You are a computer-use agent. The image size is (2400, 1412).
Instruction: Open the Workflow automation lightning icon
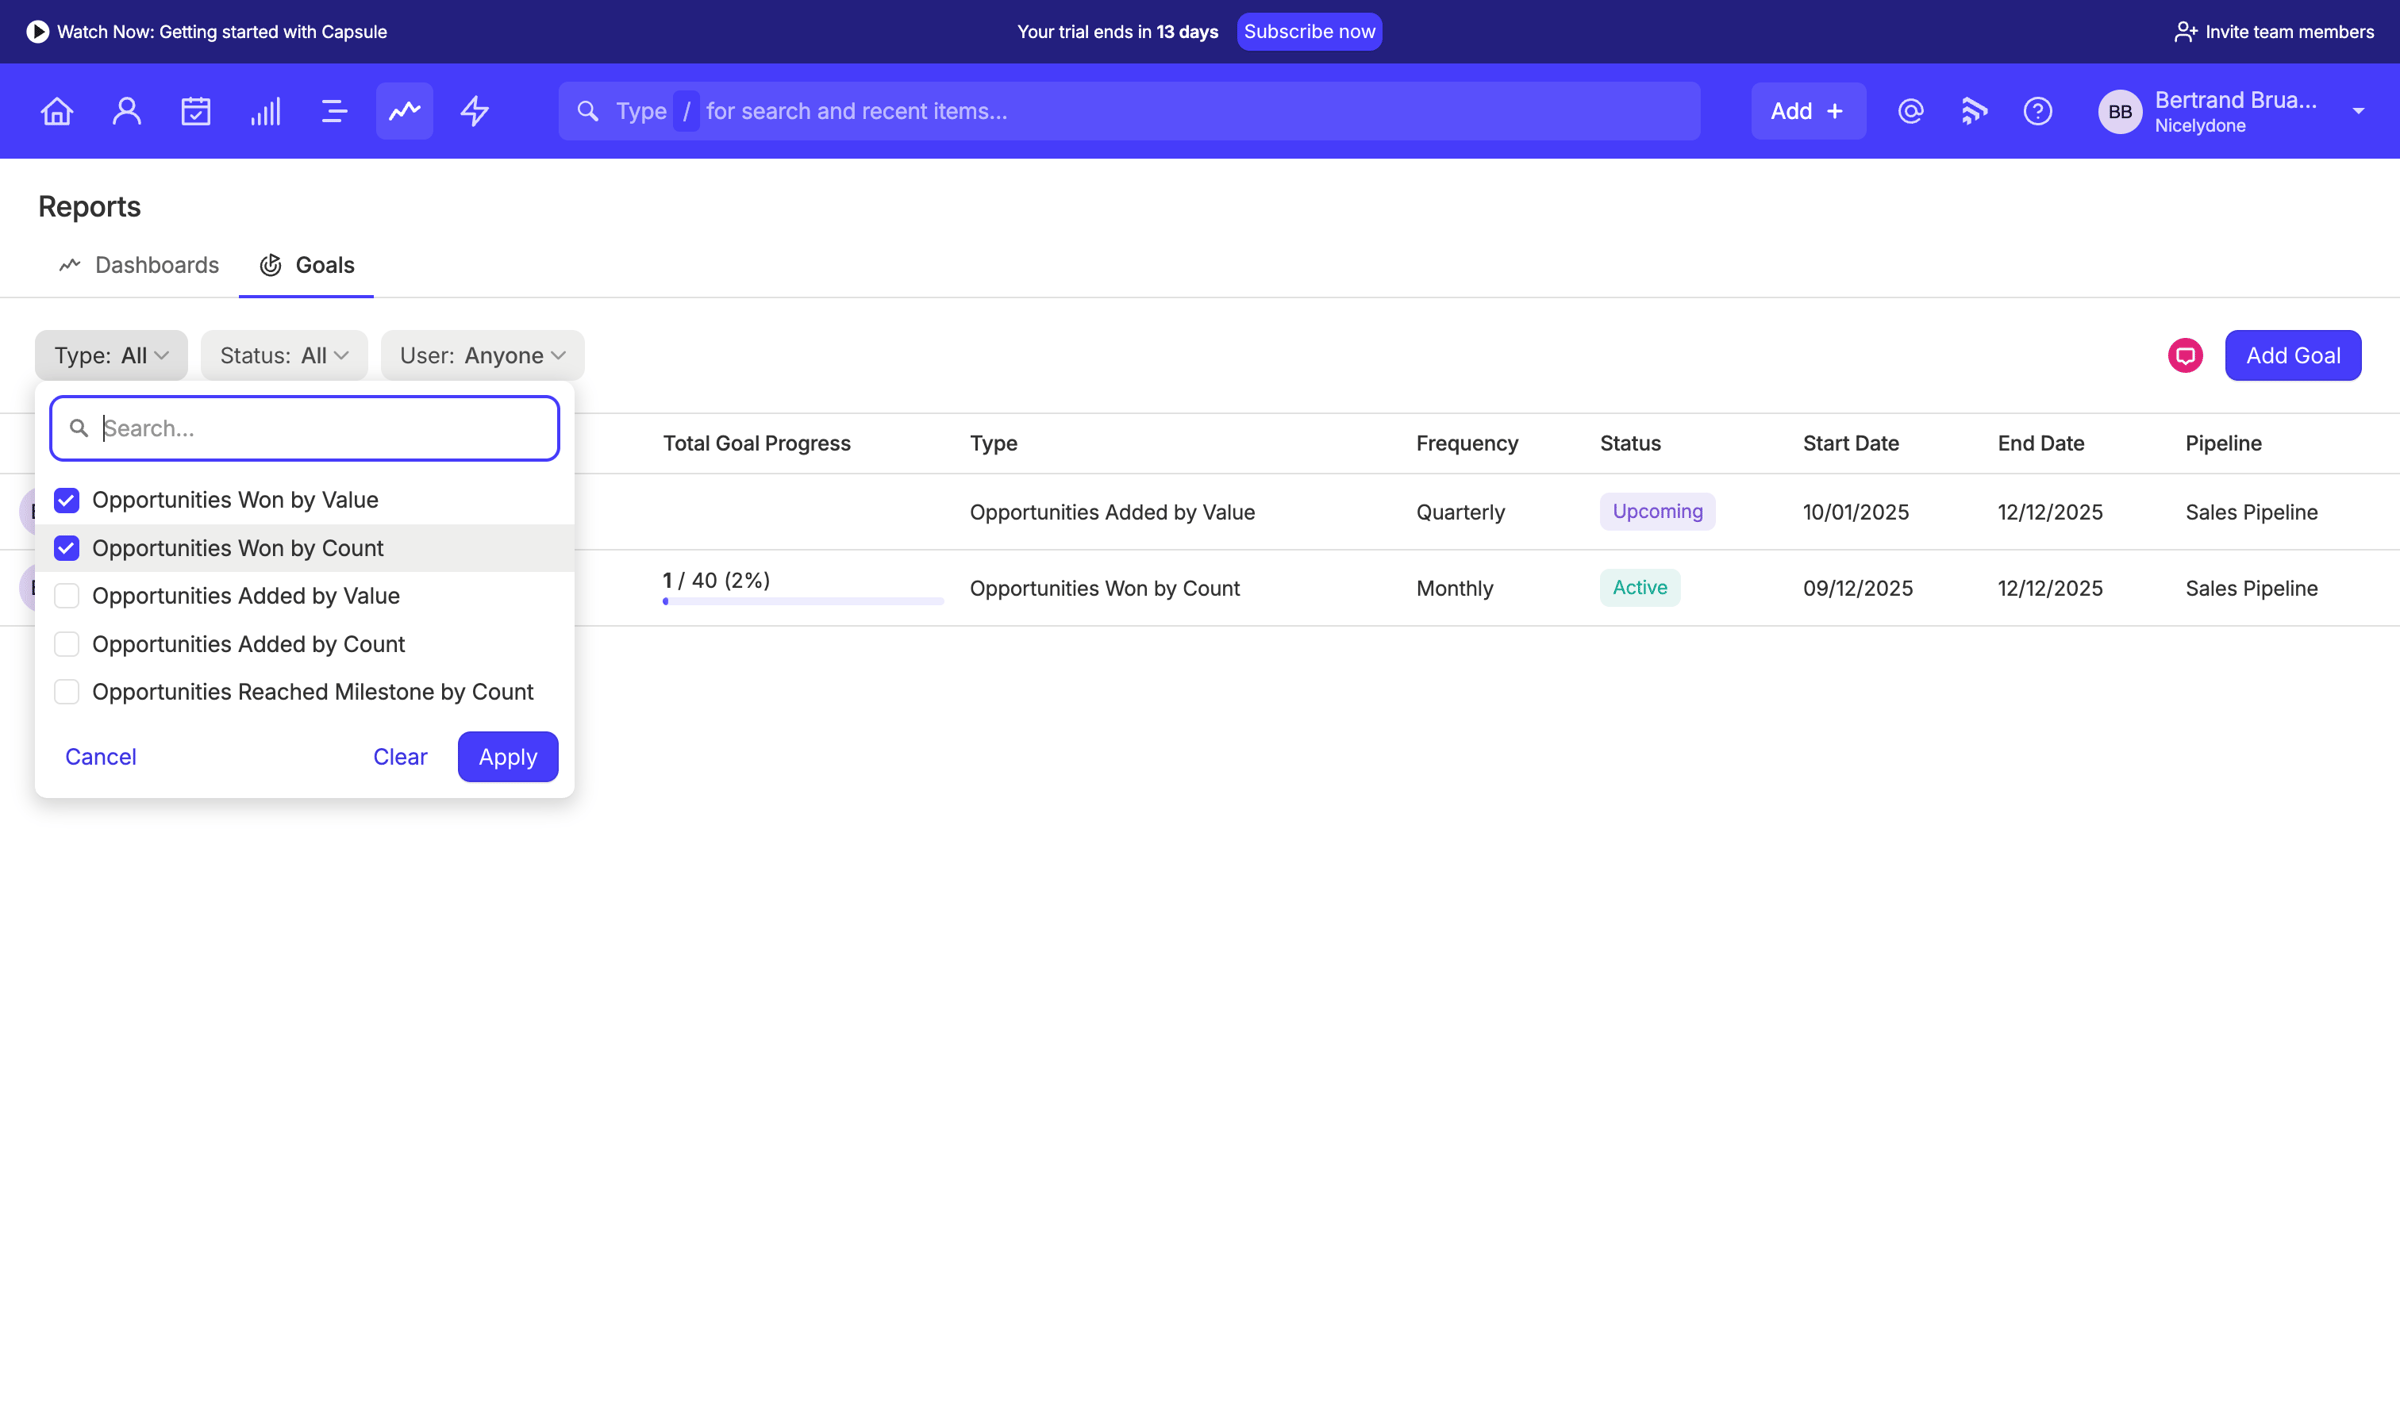pos(474,111)
